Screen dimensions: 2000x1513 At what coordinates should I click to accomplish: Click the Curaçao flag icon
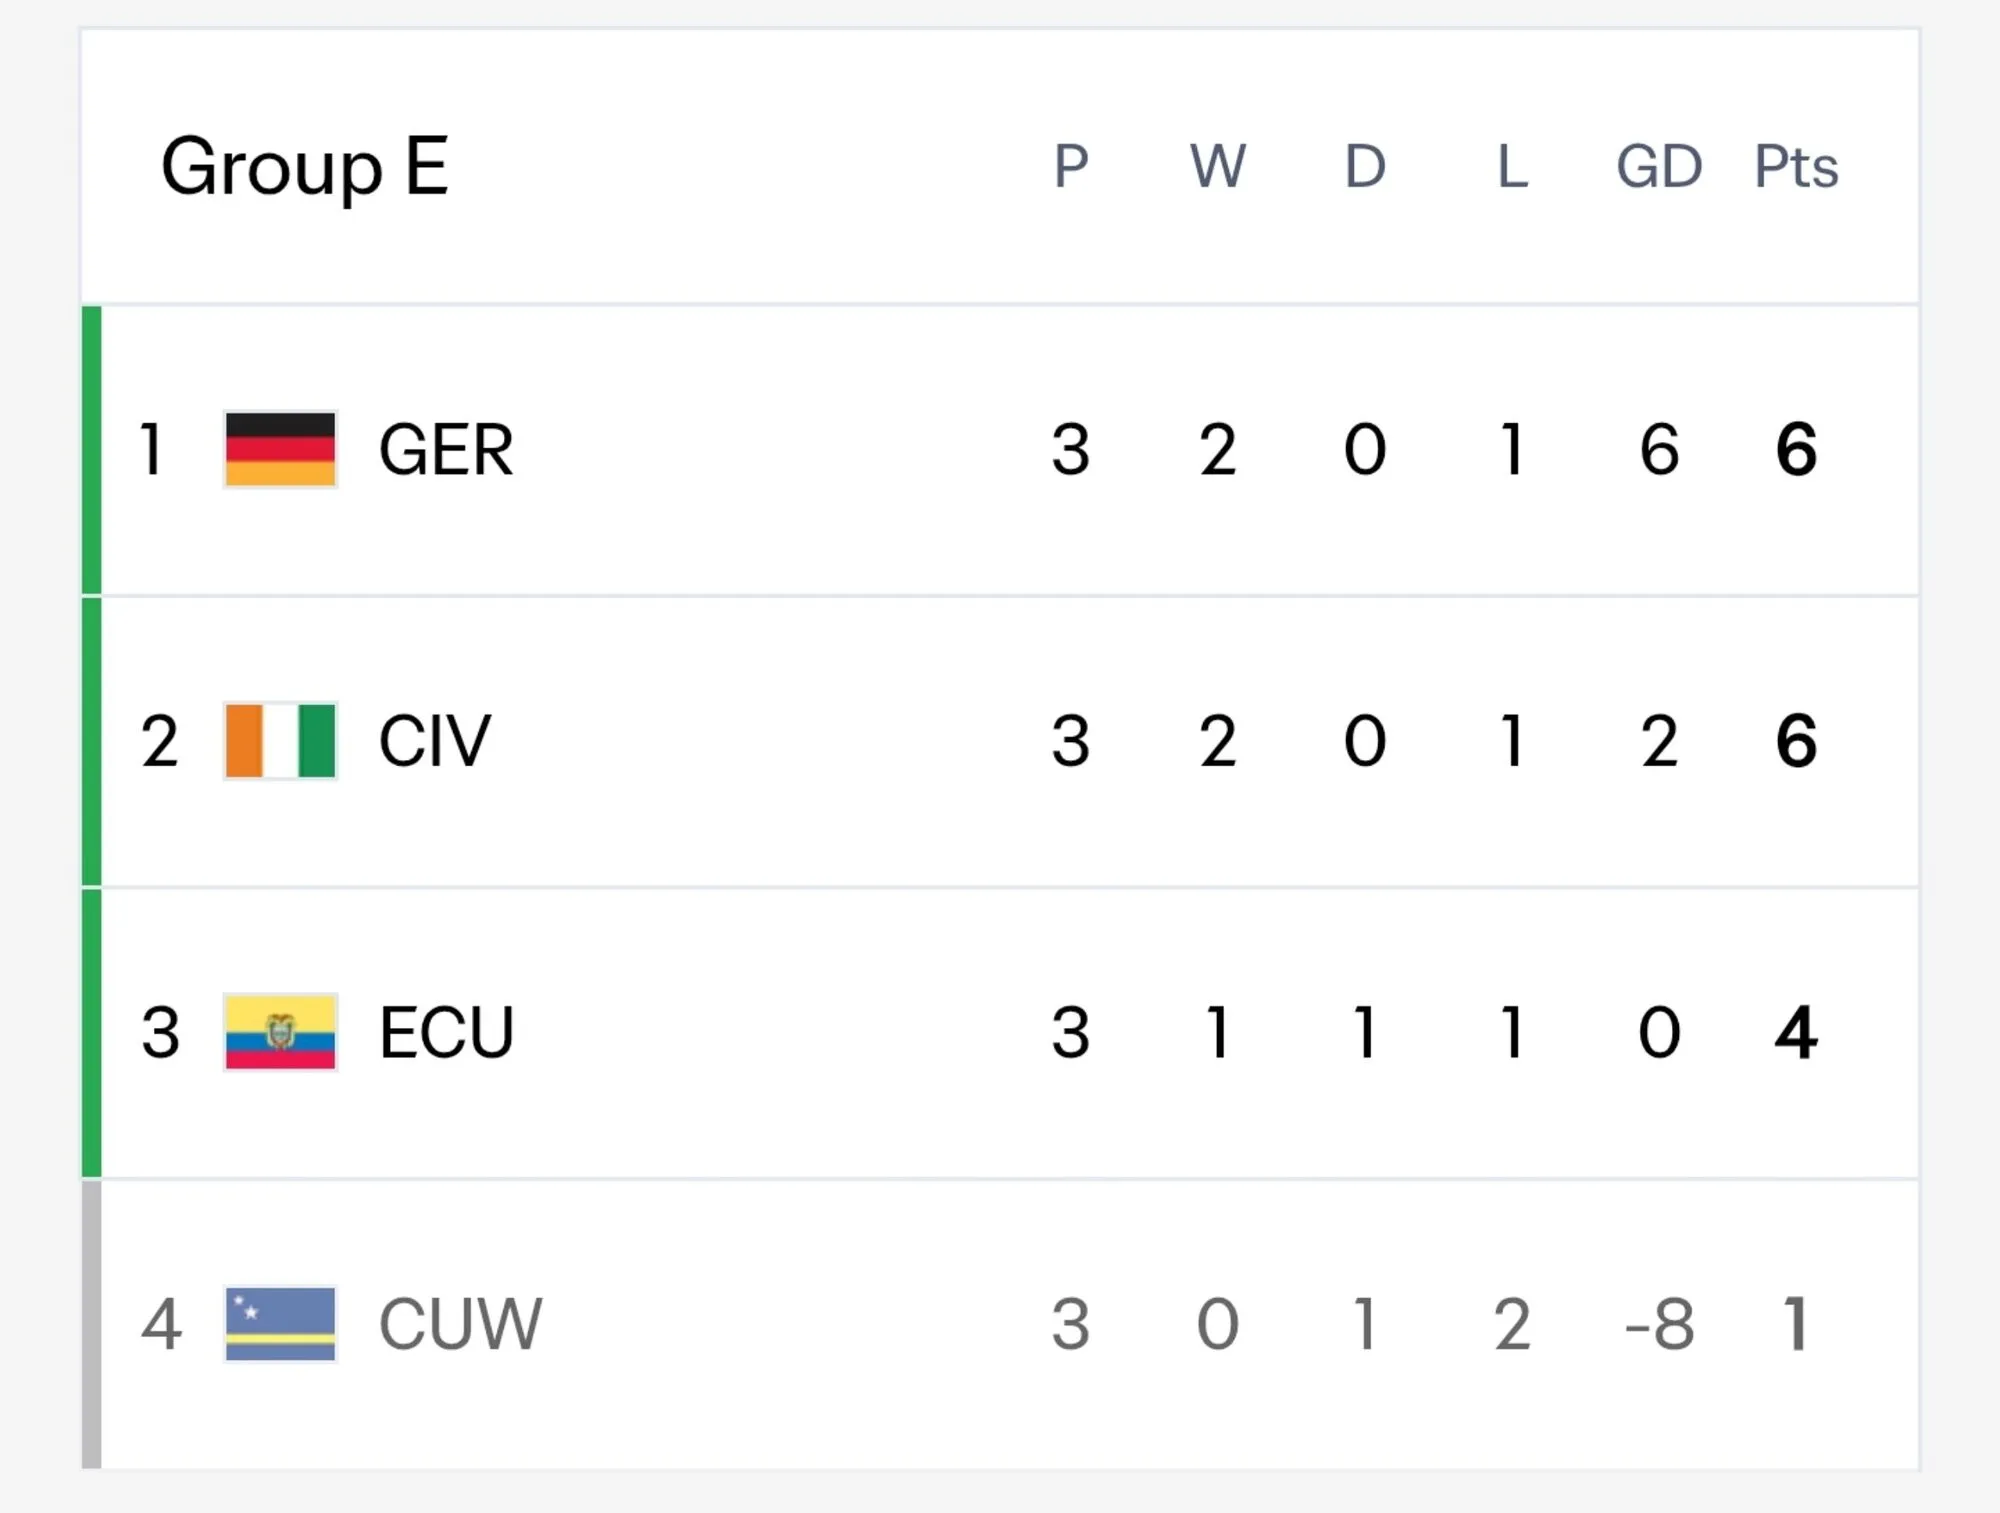pos(280,1324)
